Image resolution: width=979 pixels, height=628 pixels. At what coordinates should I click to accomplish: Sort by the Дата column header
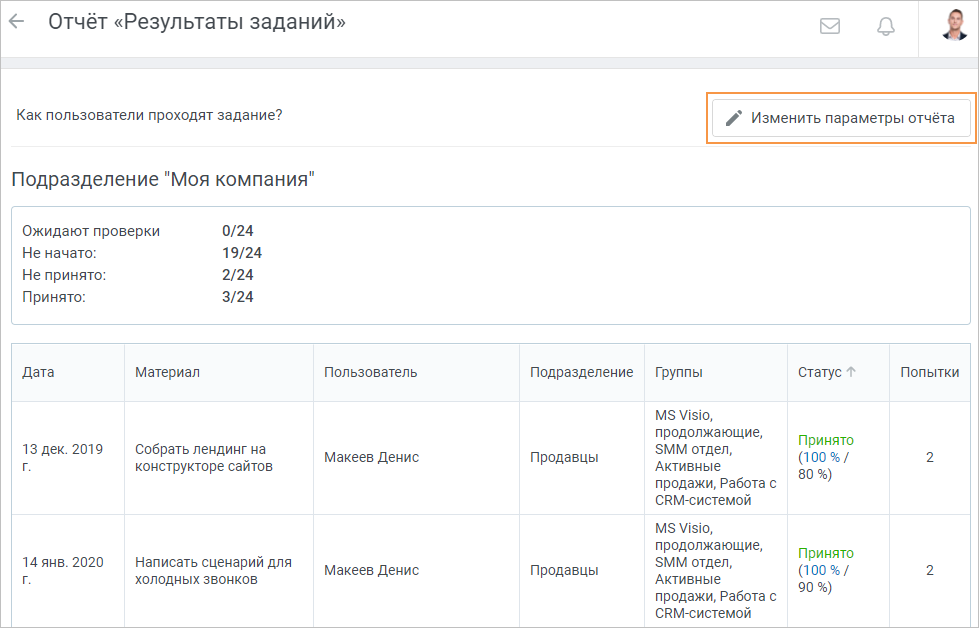pos(38,372)
